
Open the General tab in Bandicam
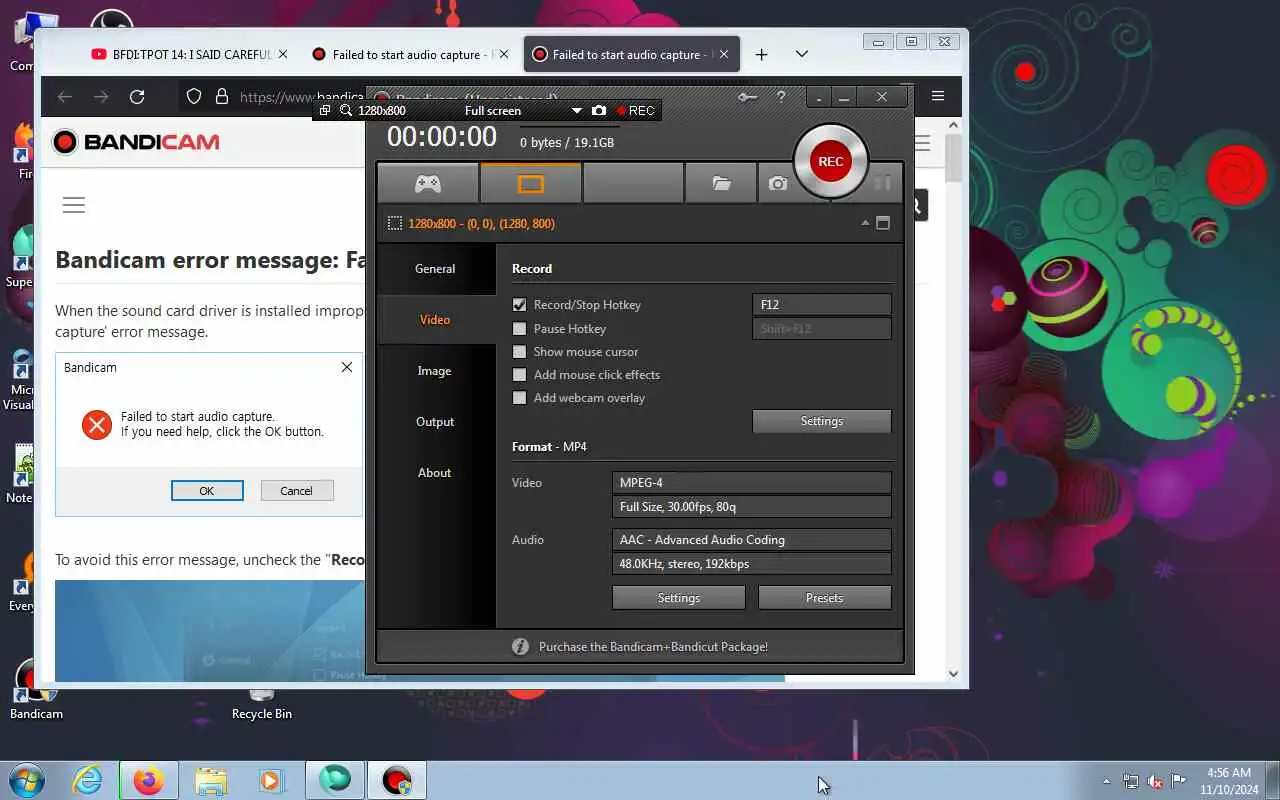click(x=435, y=269)
